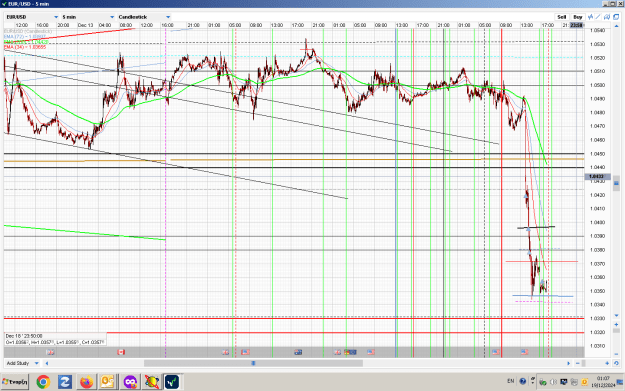Click the lowest blue triangle marker near 1.0350
The width and height of the screenshot is (625, 391).
pos(542,282)
